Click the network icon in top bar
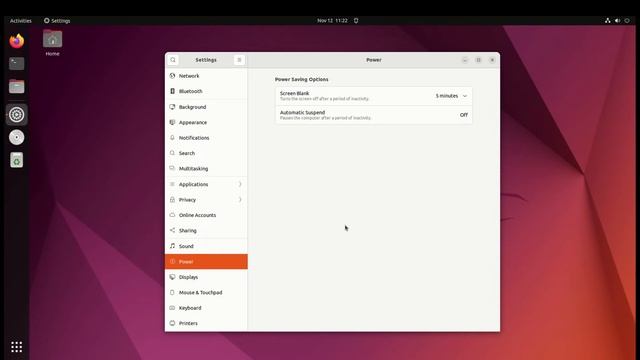This screenshot has height=360, width=640. [608, 21]
